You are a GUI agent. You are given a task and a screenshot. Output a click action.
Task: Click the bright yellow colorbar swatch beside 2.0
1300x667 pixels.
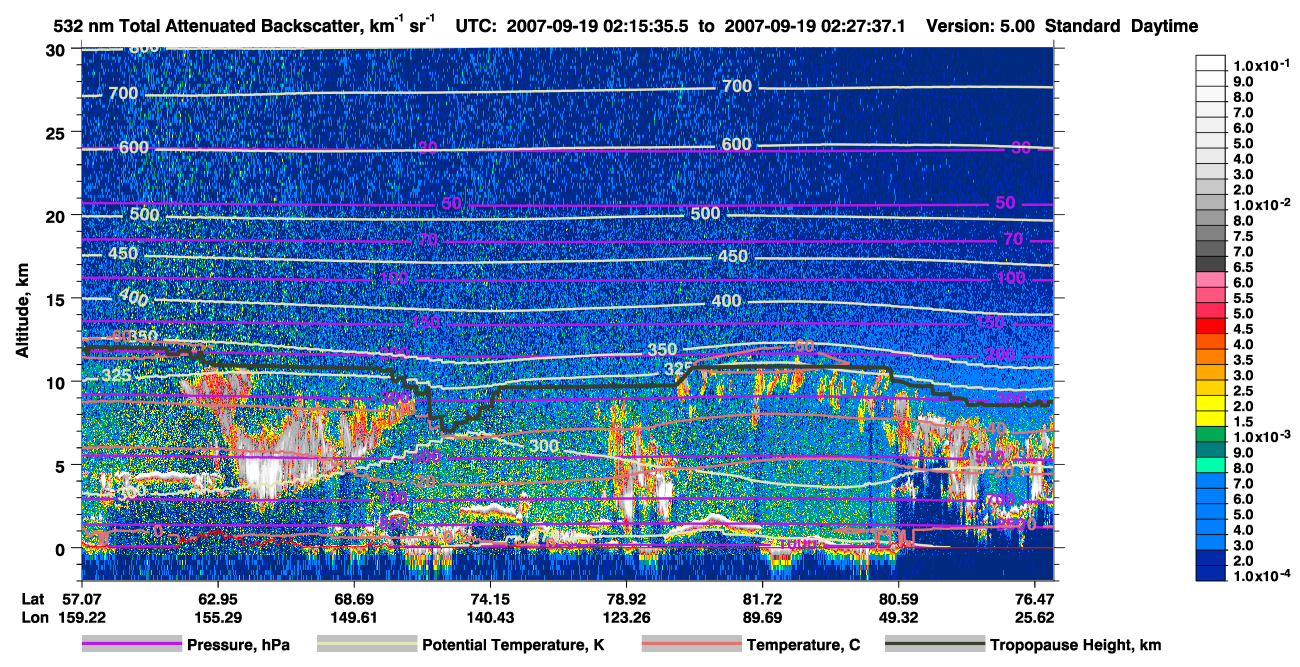point(1210,403)
